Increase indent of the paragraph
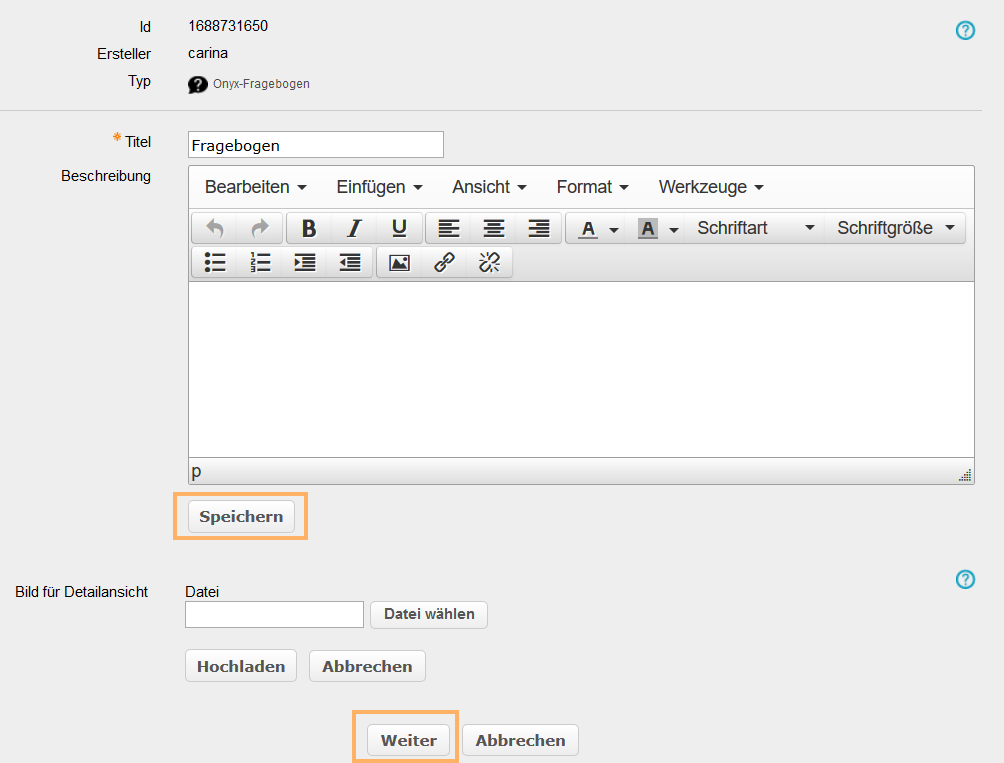The width and height of the screenshot is (1004, 763). (305, 262)
